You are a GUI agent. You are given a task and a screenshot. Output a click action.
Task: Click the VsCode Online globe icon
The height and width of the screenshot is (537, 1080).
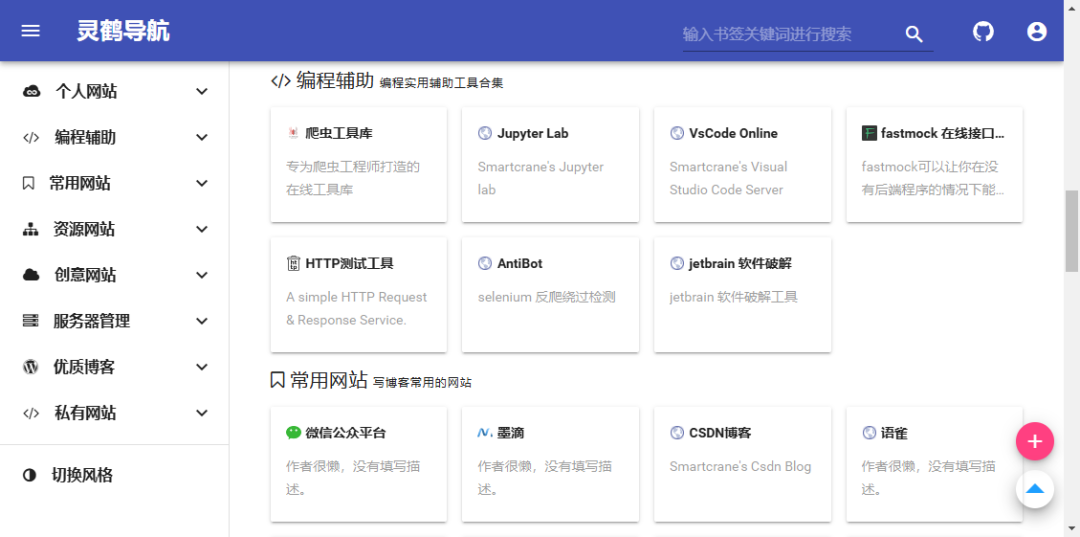[677, 133]
